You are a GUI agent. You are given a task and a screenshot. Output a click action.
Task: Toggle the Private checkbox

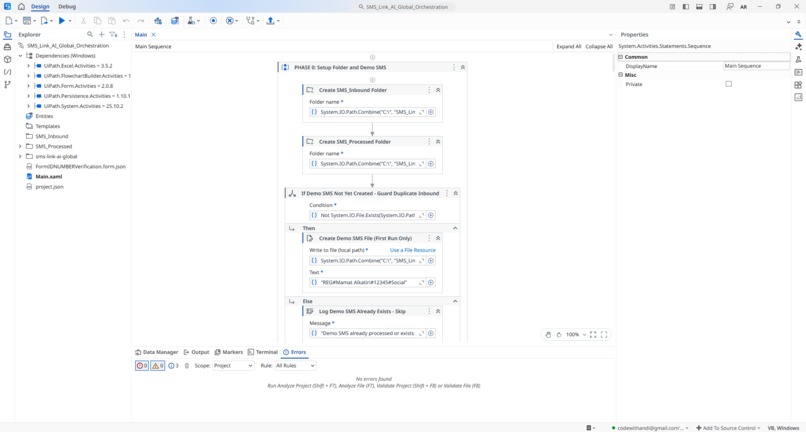pos(728,84)
